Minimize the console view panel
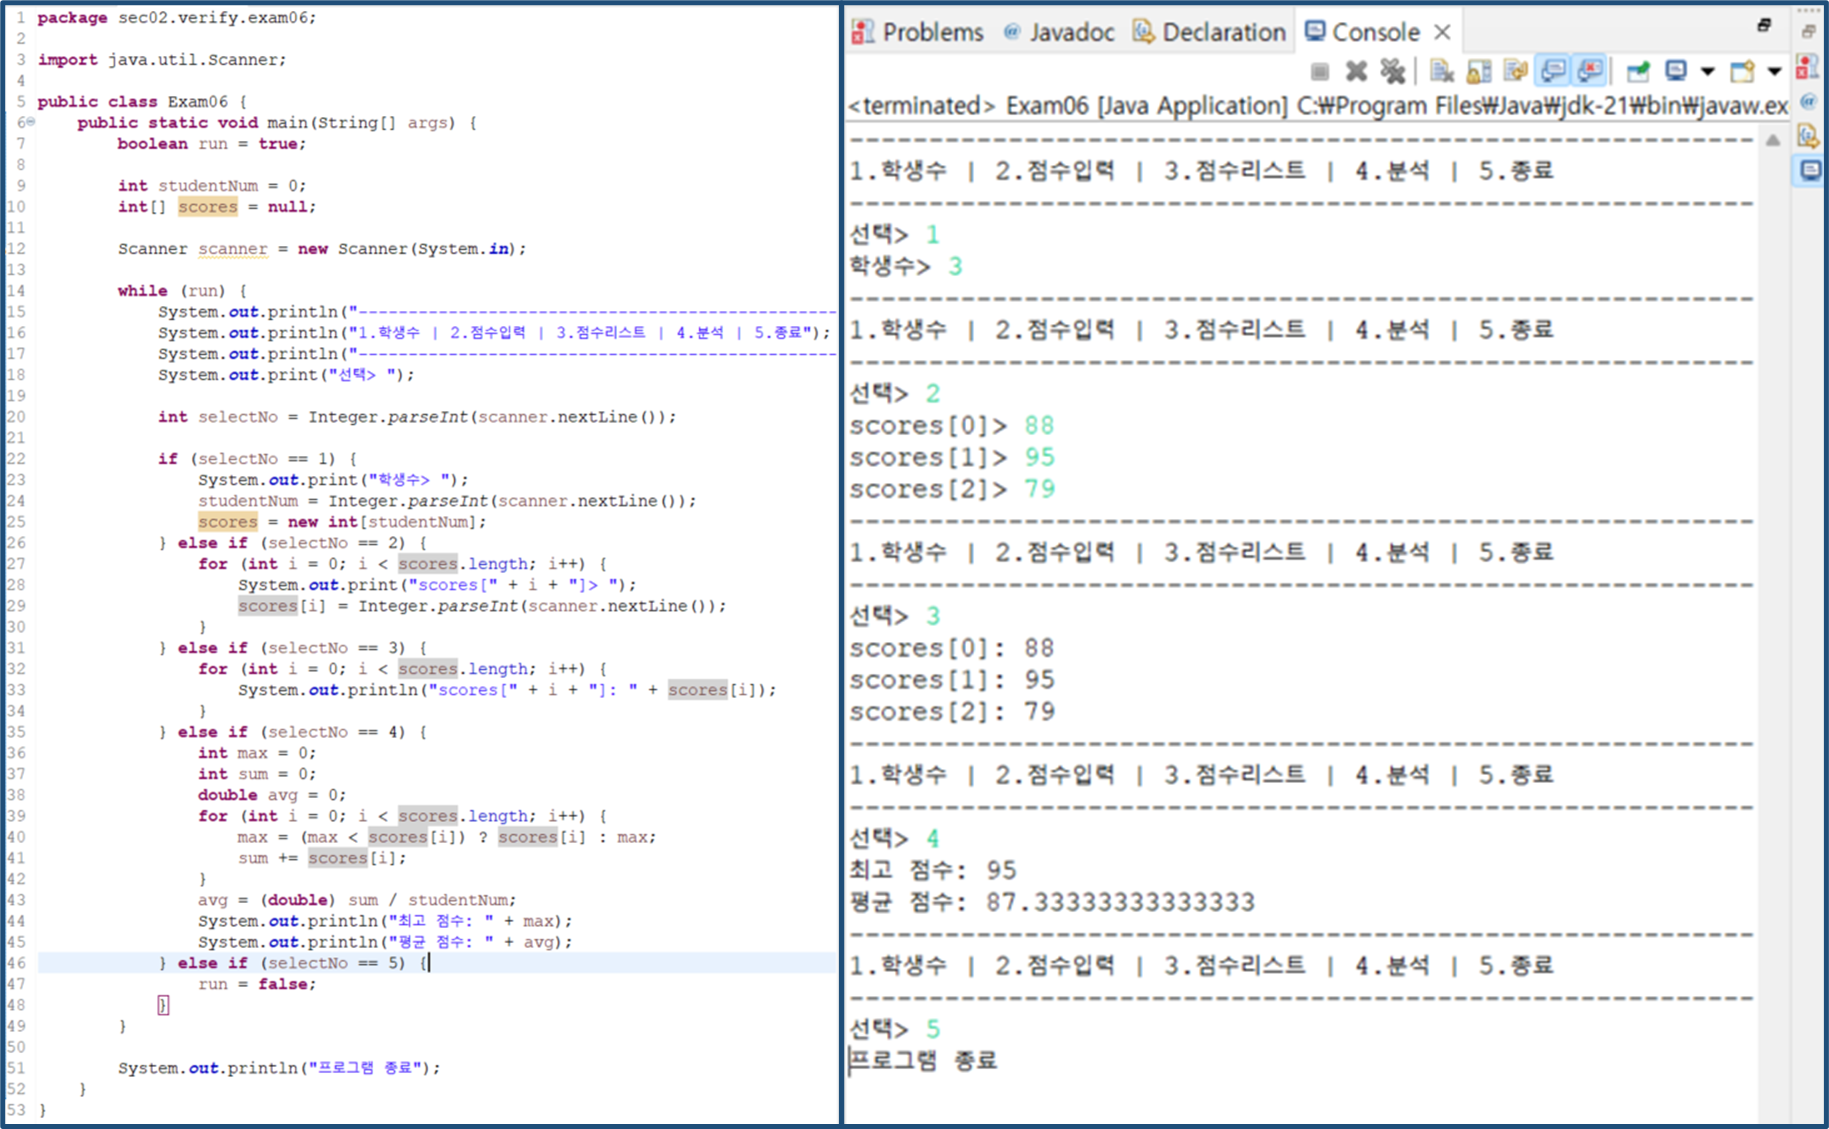This screenshot has height=1129, width=1829. pos(1765,25)
